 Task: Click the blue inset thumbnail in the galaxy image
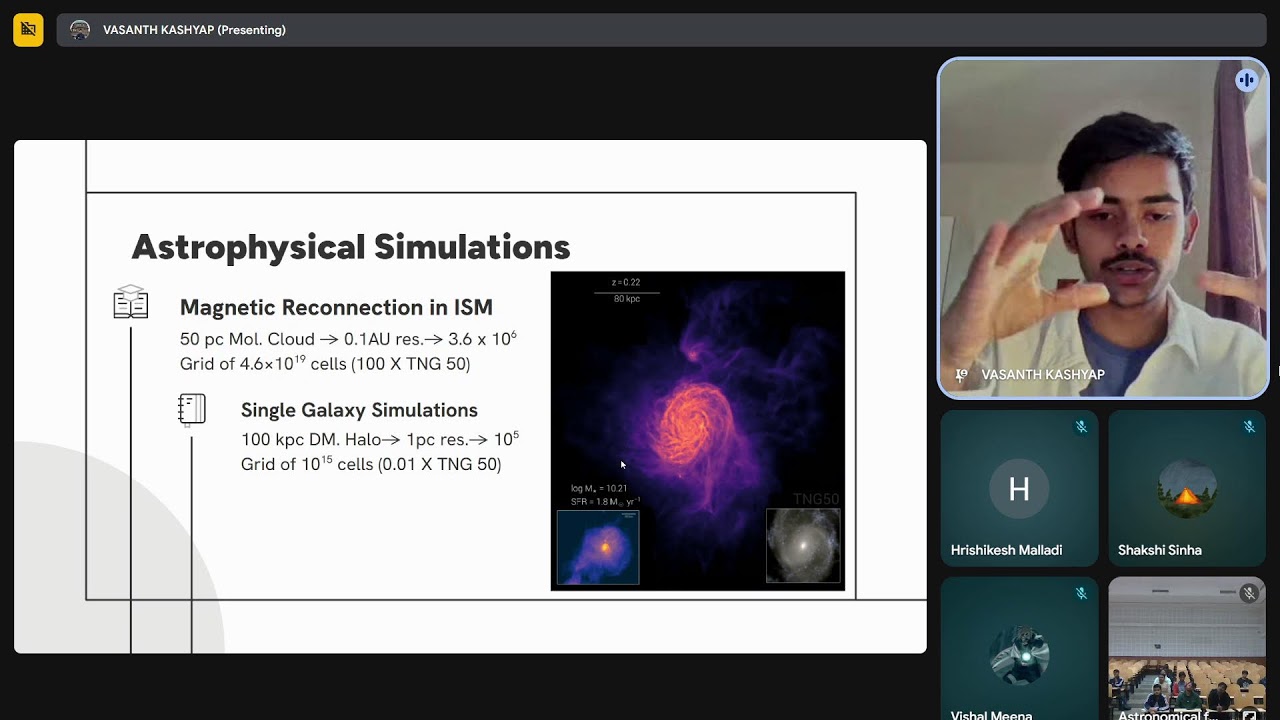pyautogui.click(x=598, y=547)
